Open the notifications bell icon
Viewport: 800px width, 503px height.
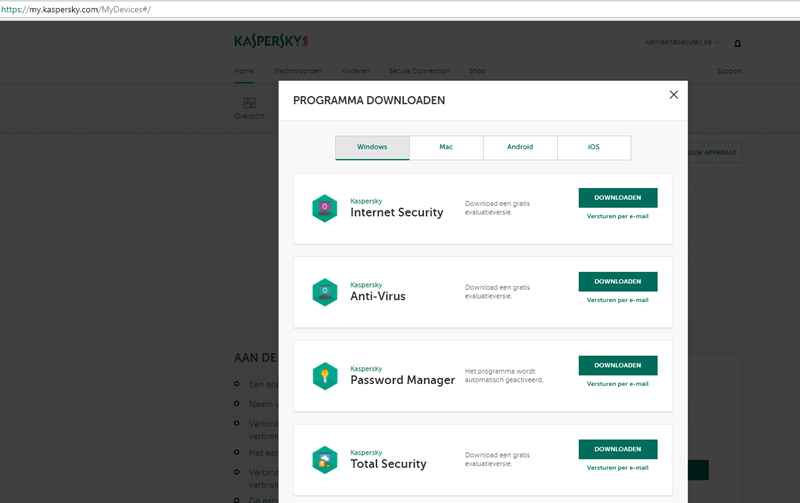point(738,43)
